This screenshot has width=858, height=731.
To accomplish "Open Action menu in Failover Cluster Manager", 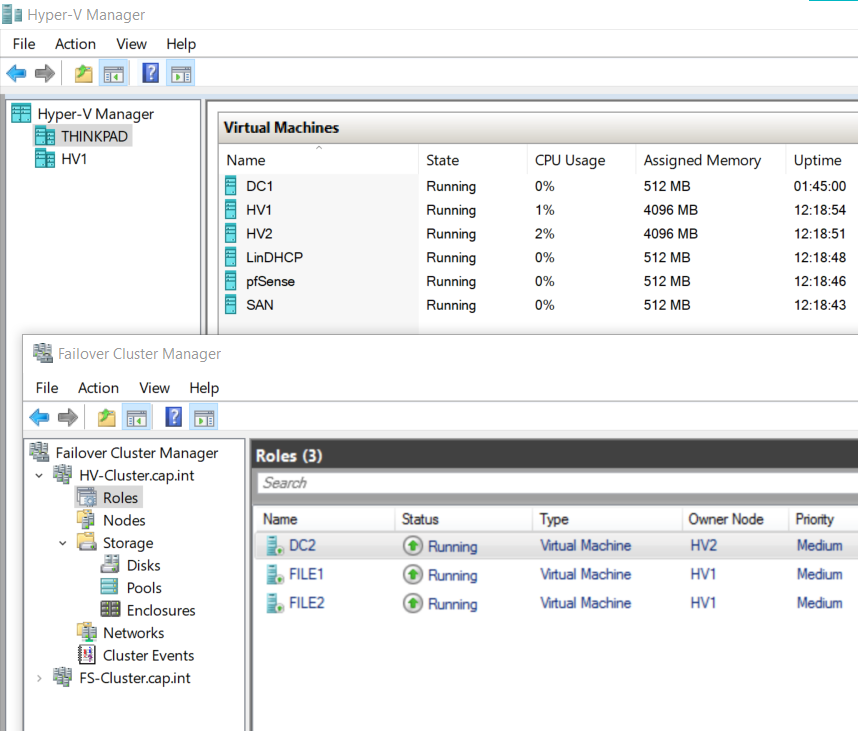I will coord(98,388).
